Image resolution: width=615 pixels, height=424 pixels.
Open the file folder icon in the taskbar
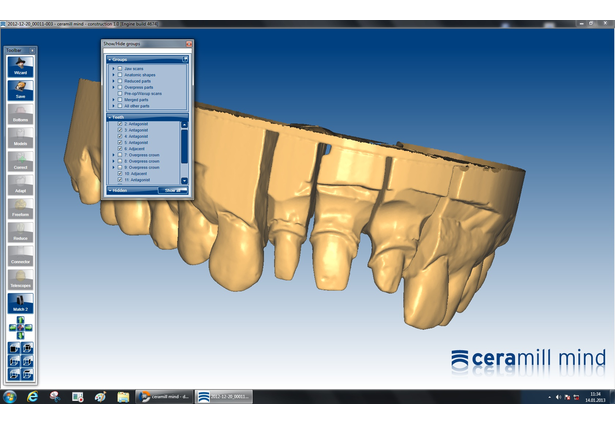(123, 397)
